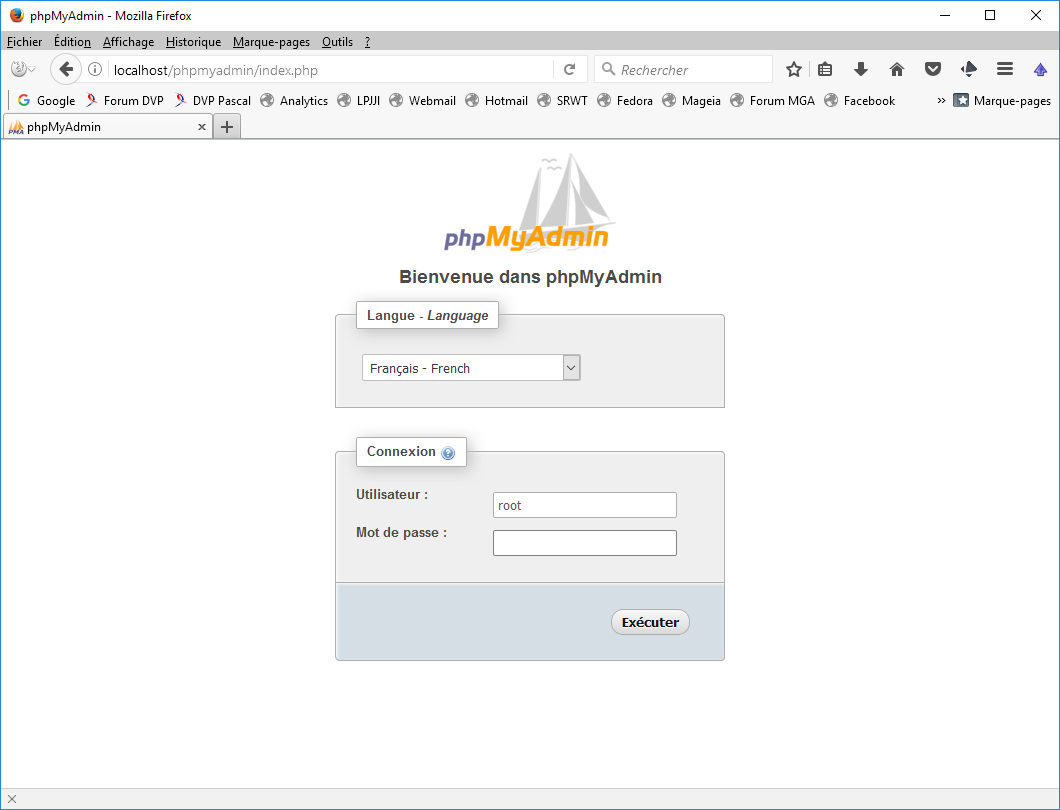Expand the hidden bookmarks overflow chevron
1060x810 pixels.
pyautogui.click(x=941, y=100)
